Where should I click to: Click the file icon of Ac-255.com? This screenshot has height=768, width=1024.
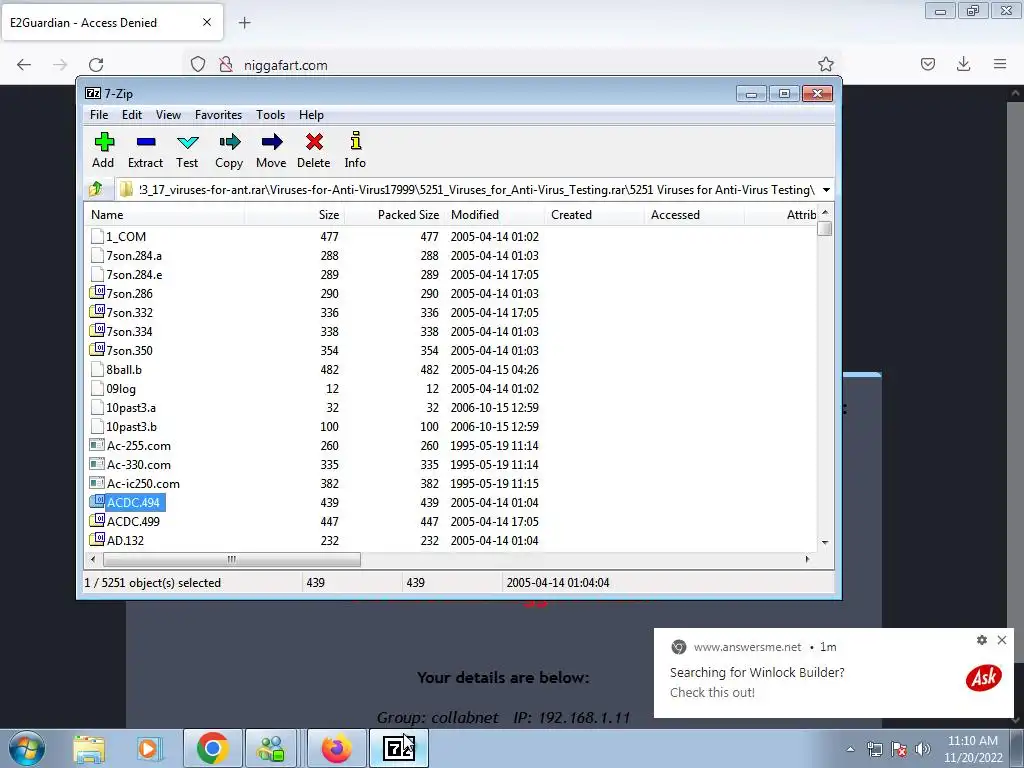pyautogui.click(x=97, y=445)
